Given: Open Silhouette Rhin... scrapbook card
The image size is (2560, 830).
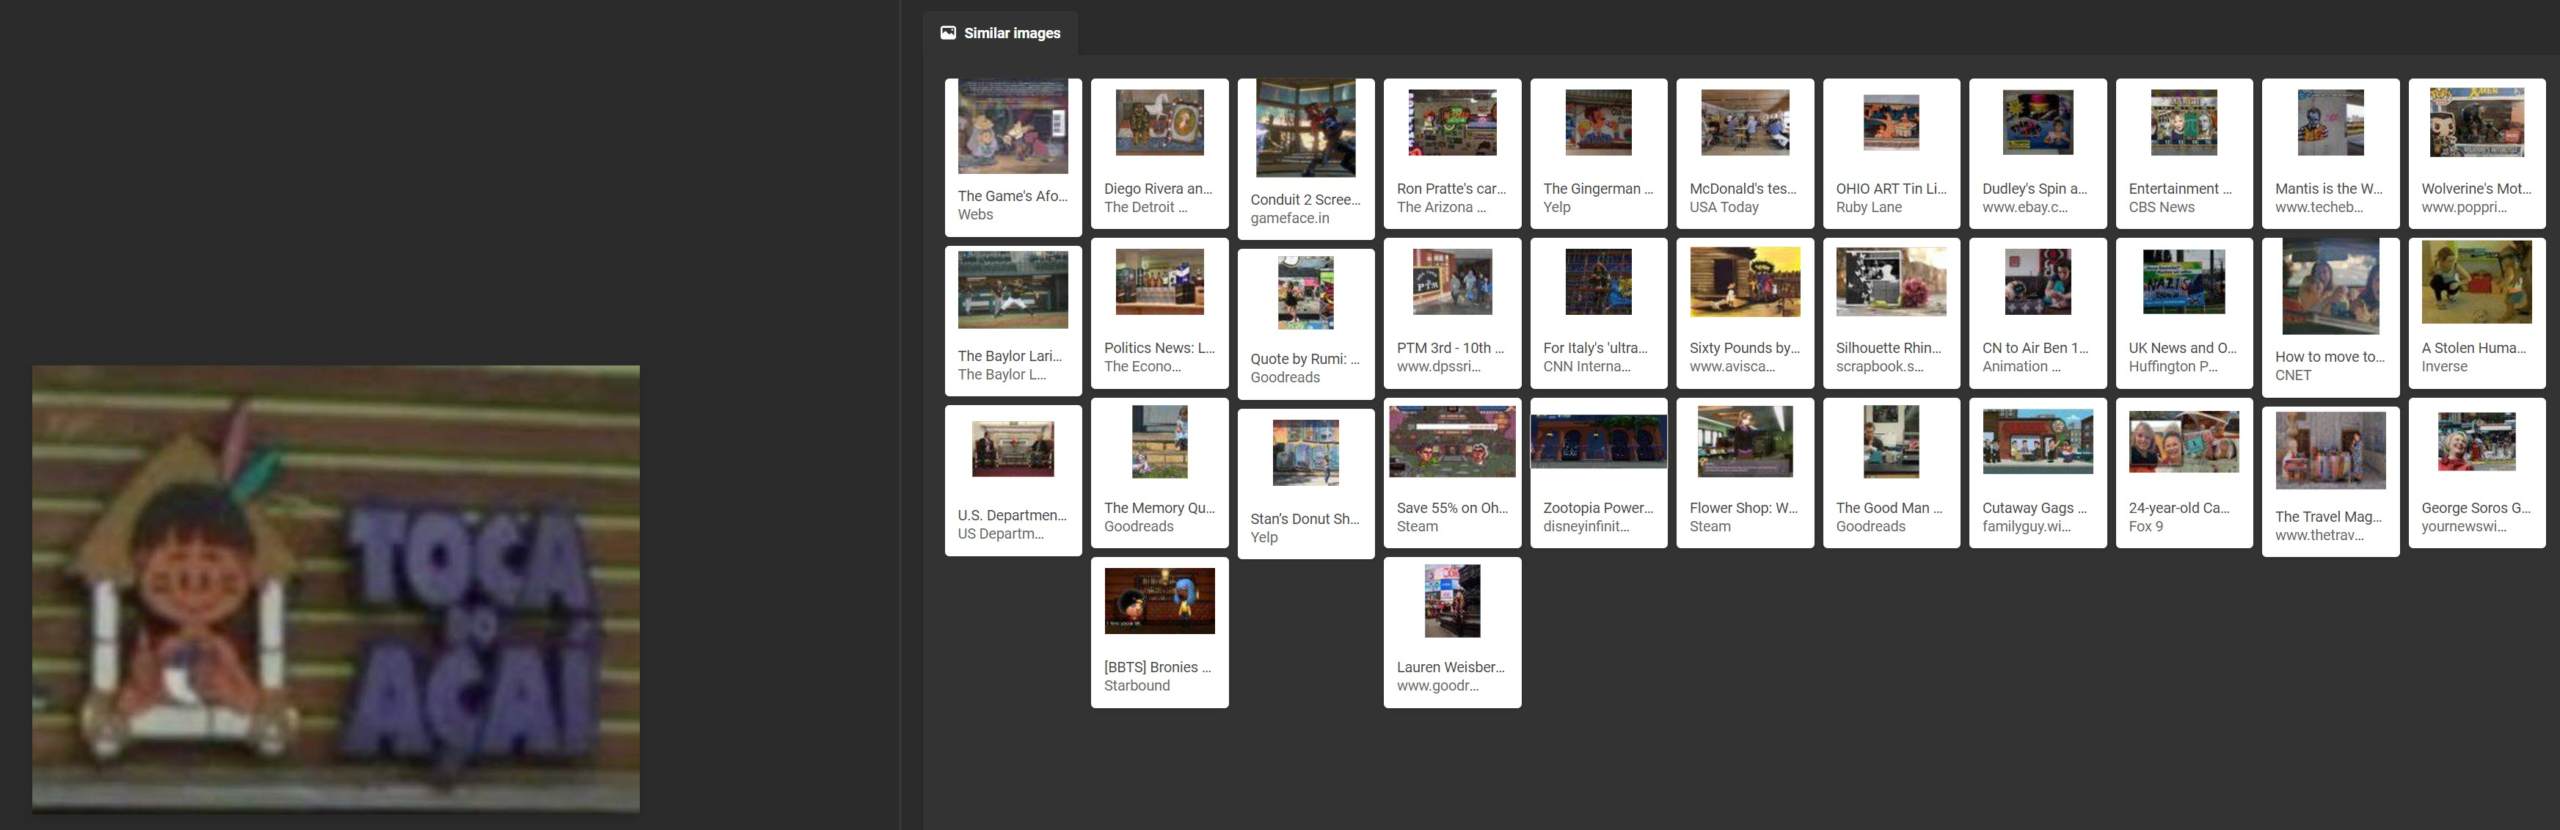Looking at the screenshot, I should 1891,313.
